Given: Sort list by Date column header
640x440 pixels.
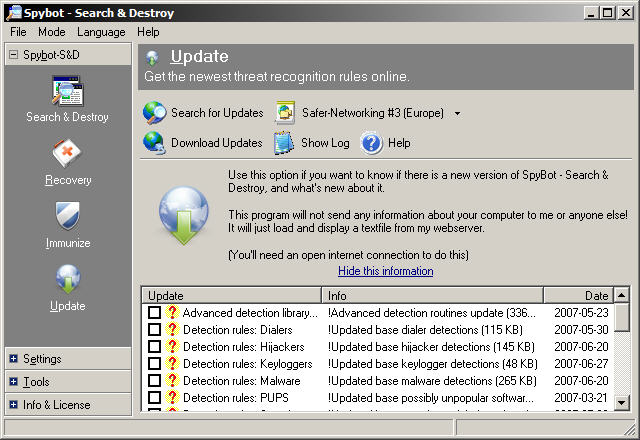Looking at the screenshot, I should (578, 295).
